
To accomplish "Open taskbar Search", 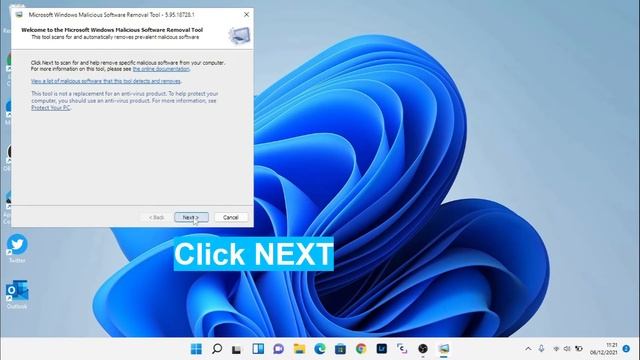I will click(x=217, y=349).
